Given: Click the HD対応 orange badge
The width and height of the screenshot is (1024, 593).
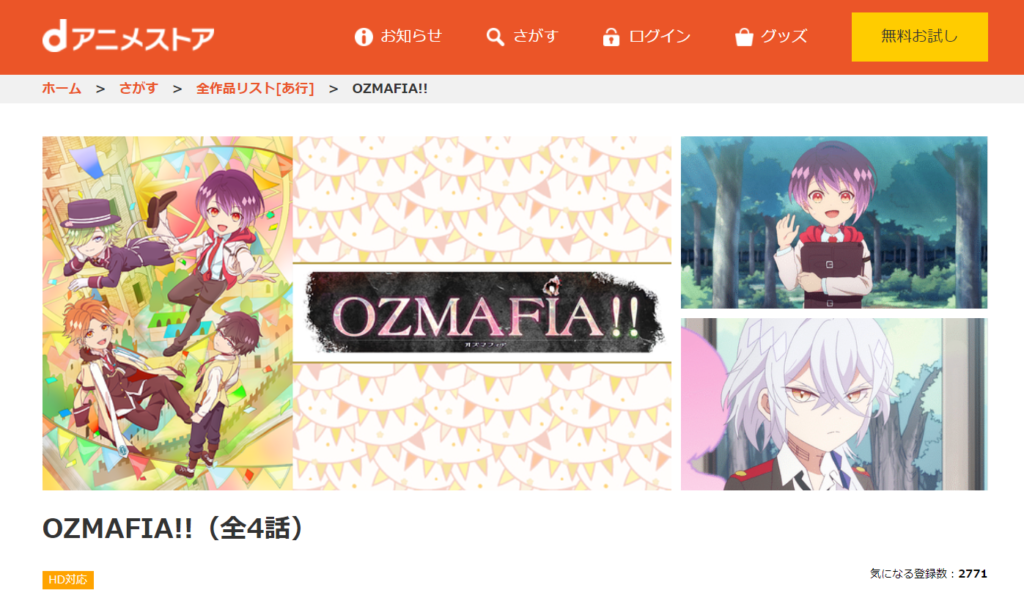Looking at the screenshot, I should point(68,579).
